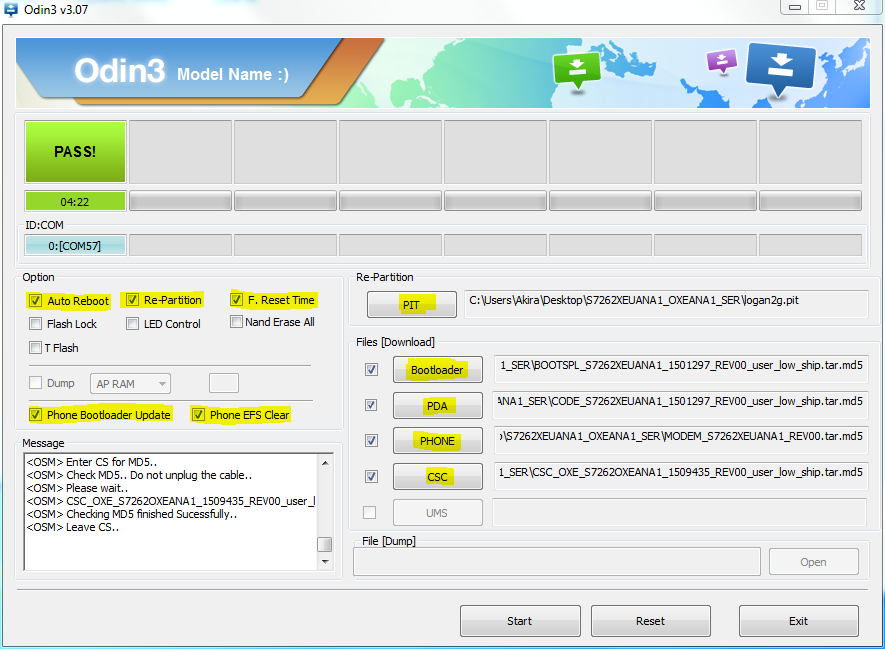Open the PIT file selector
The width and height of the screenshot is (885, 649).
tap(411, 304)
